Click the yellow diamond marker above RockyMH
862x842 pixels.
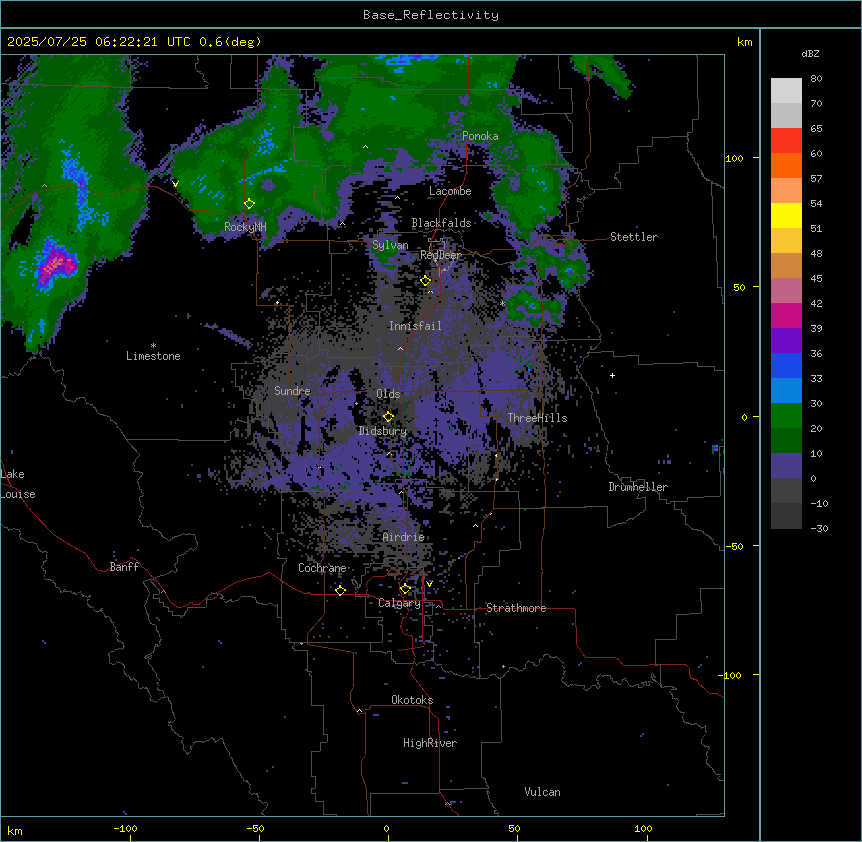point(249,204)
